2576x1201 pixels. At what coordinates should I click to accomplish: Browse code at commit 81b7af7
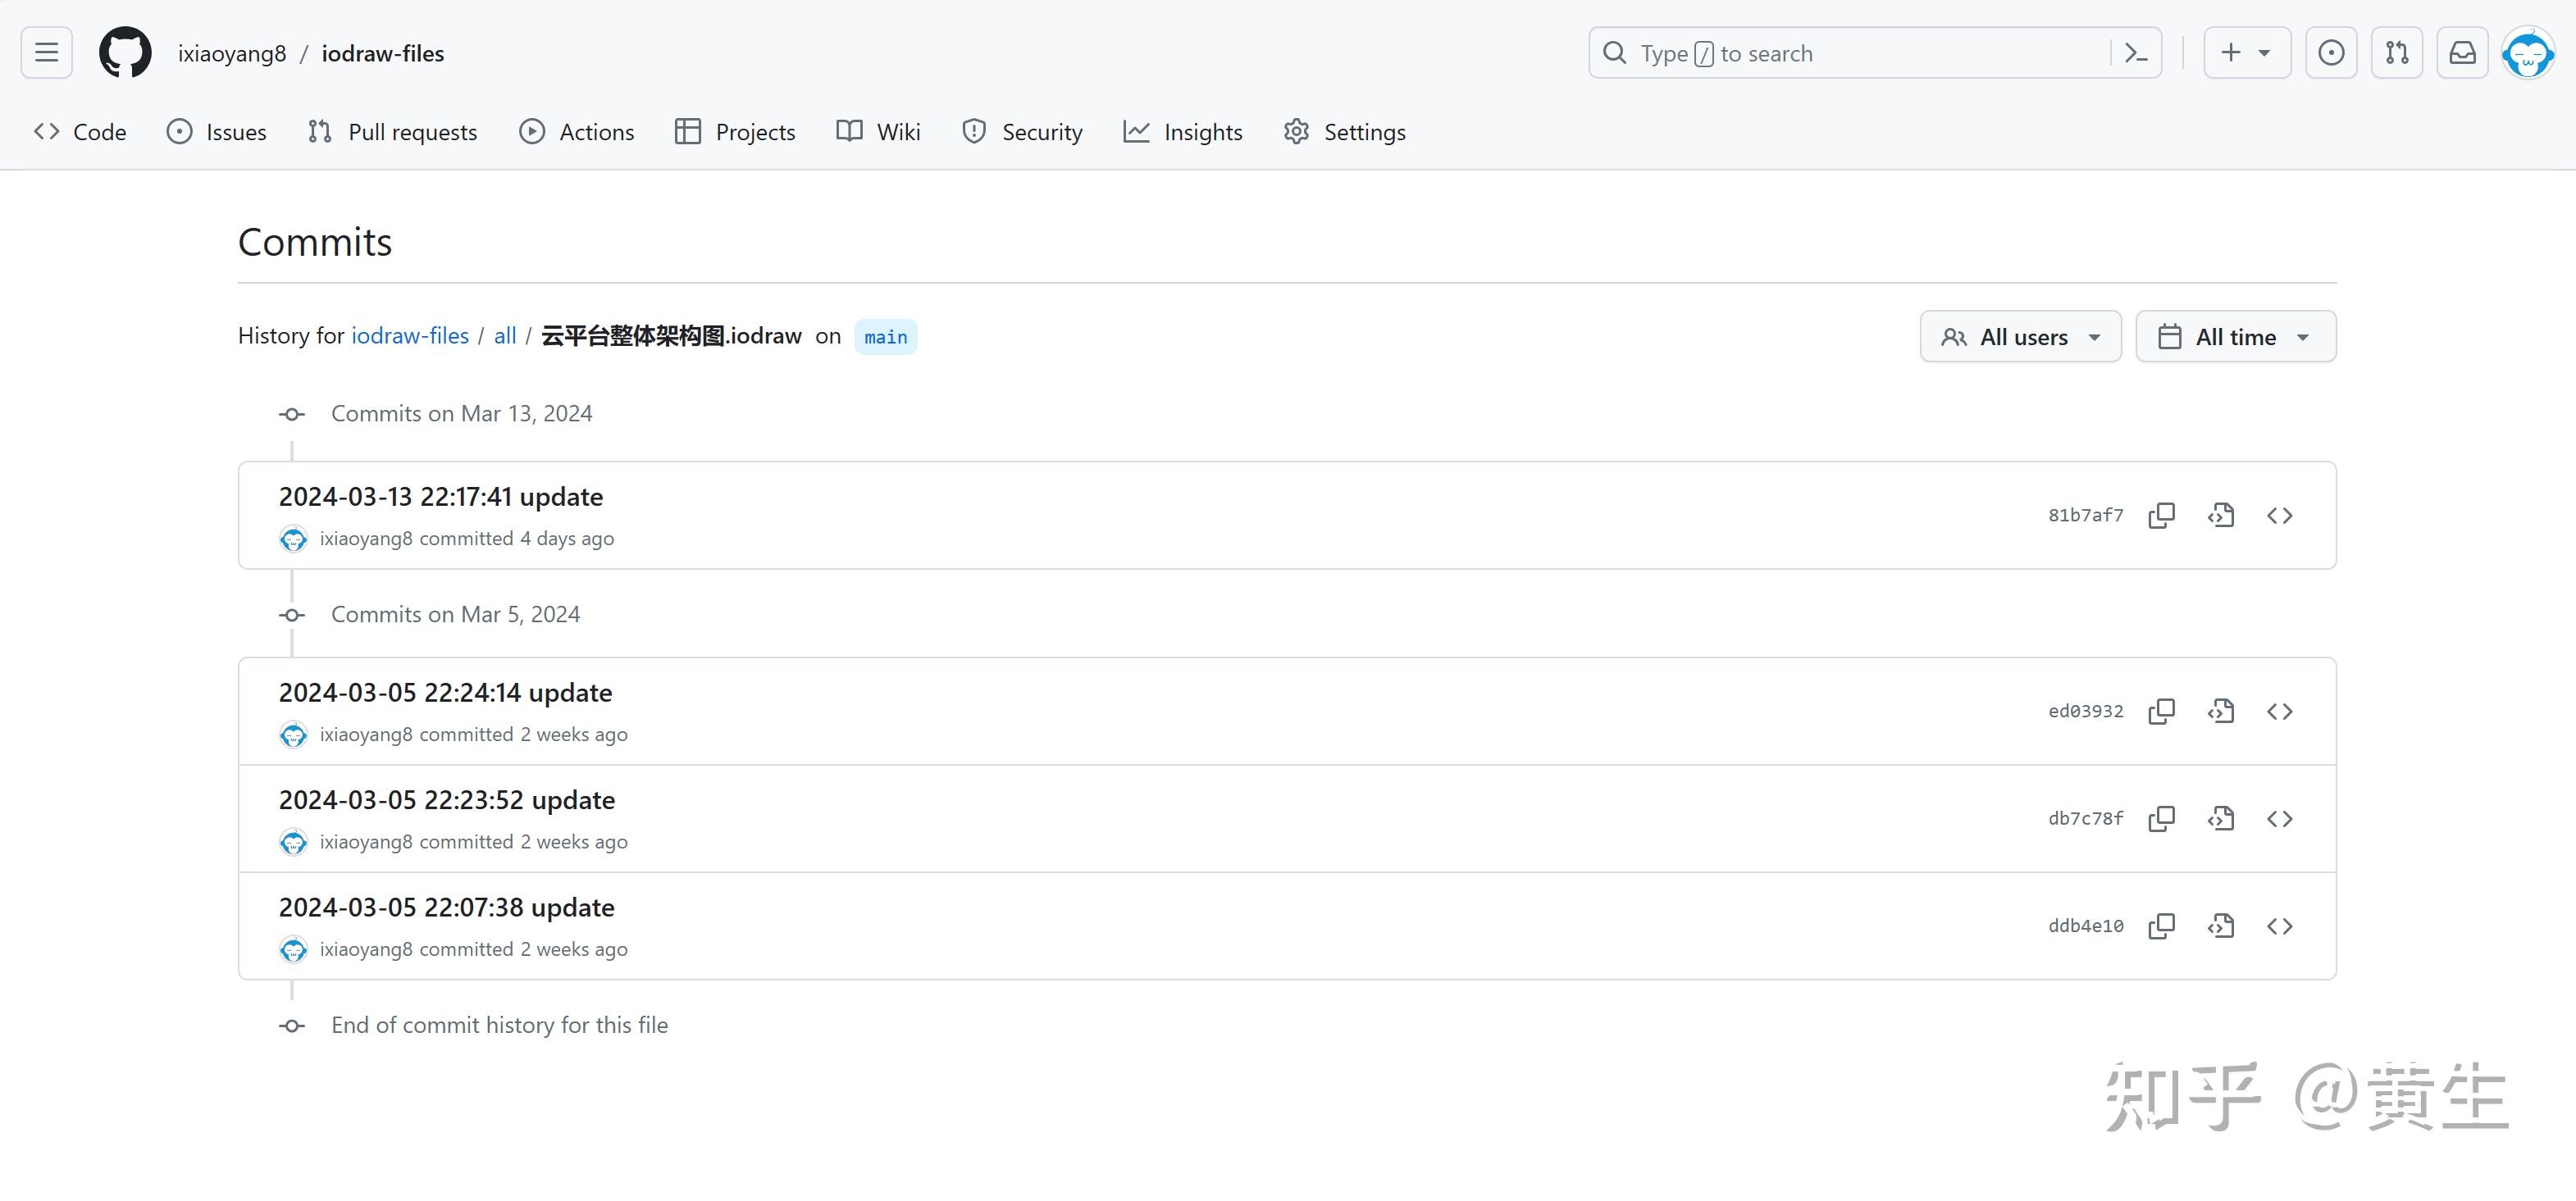2281,515
